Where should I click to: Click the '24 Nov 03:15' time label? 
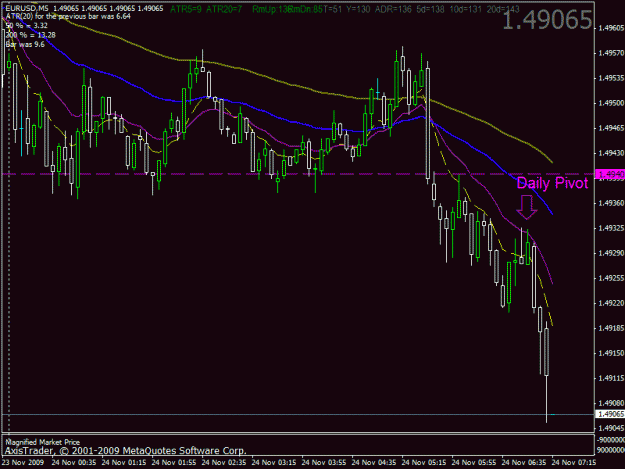coord(274,463)
